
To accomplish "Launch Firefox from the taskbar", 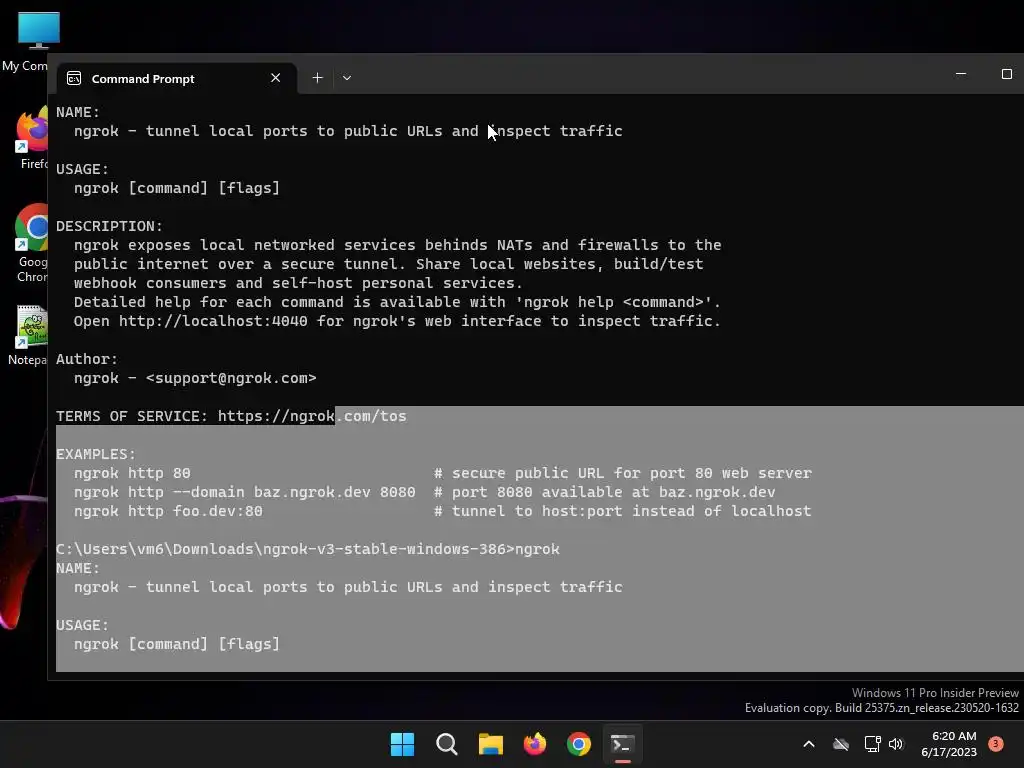I will coord(535,744).
